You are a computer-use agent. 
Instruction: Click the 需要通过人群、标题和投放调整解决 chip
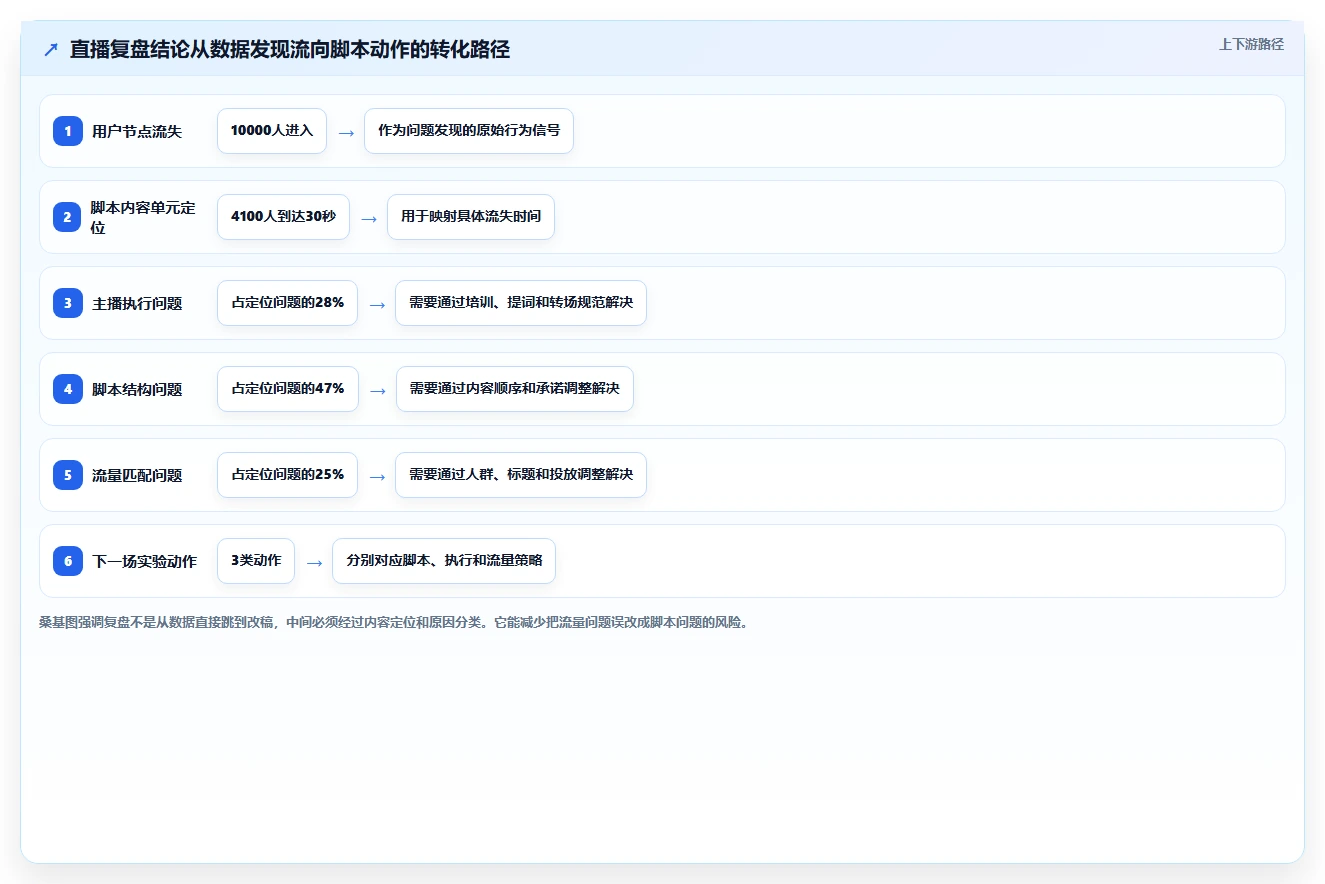521,475
